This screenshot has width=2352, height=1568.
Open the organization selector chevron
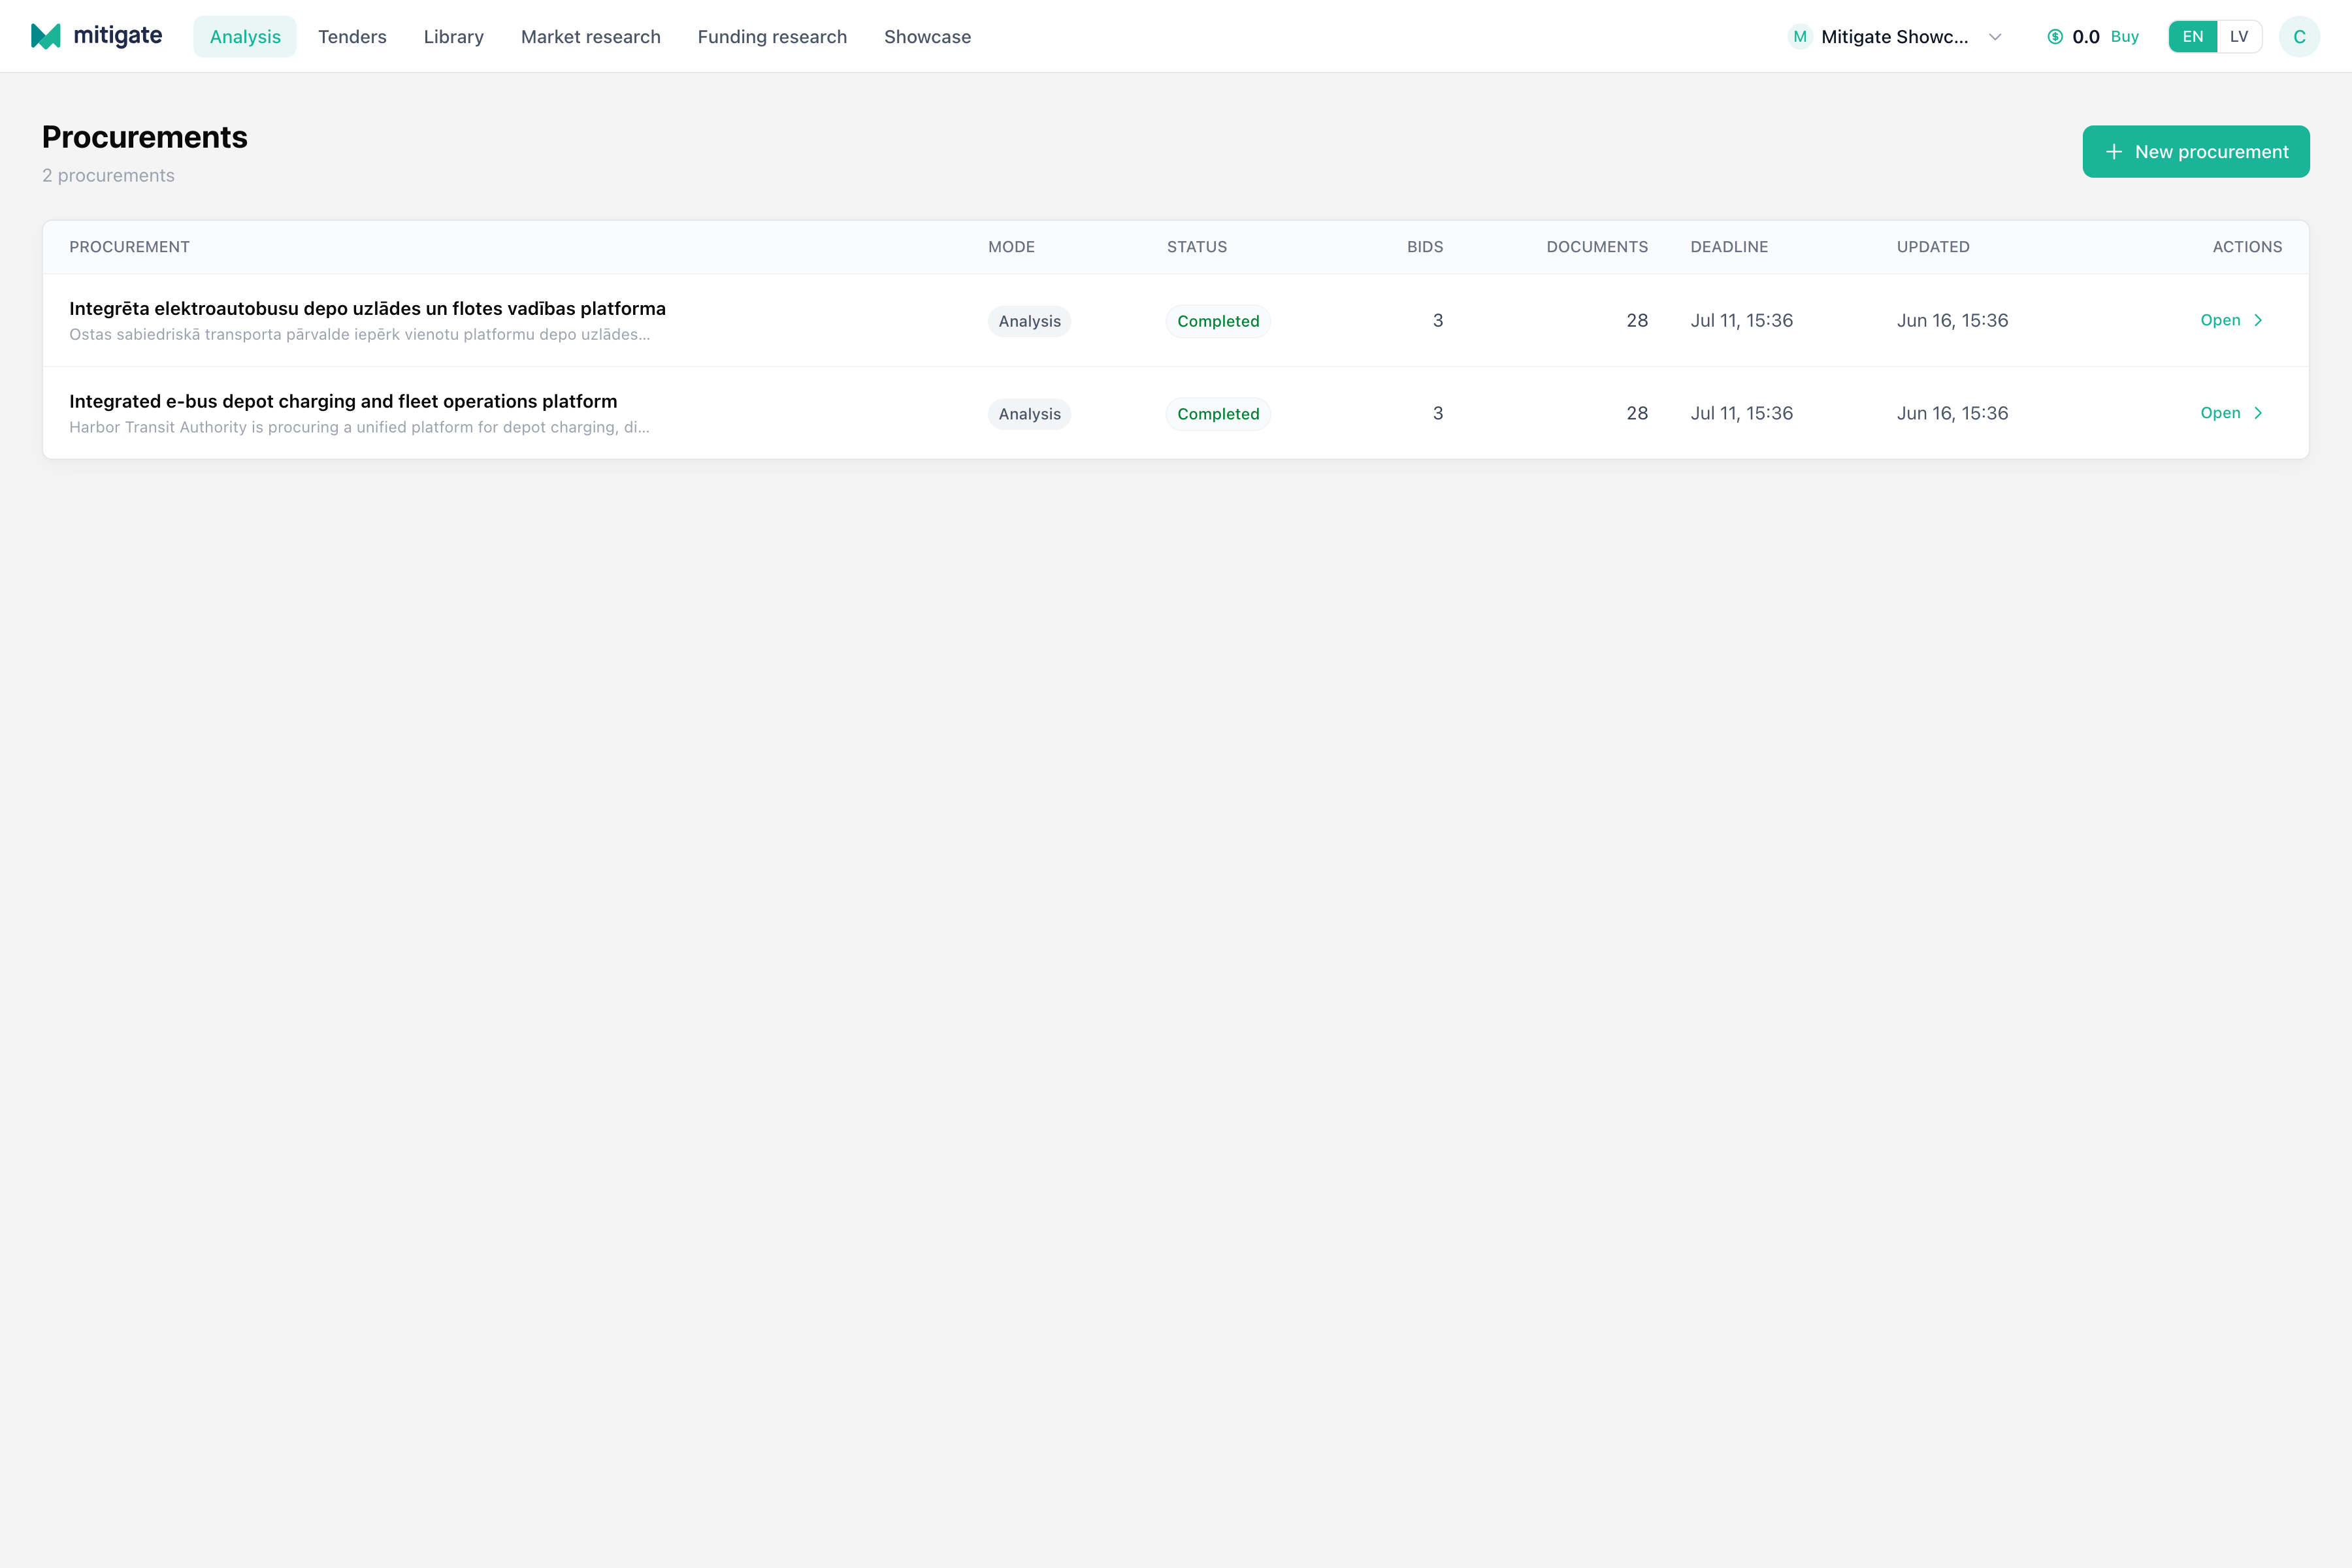tap(1995, 37)
